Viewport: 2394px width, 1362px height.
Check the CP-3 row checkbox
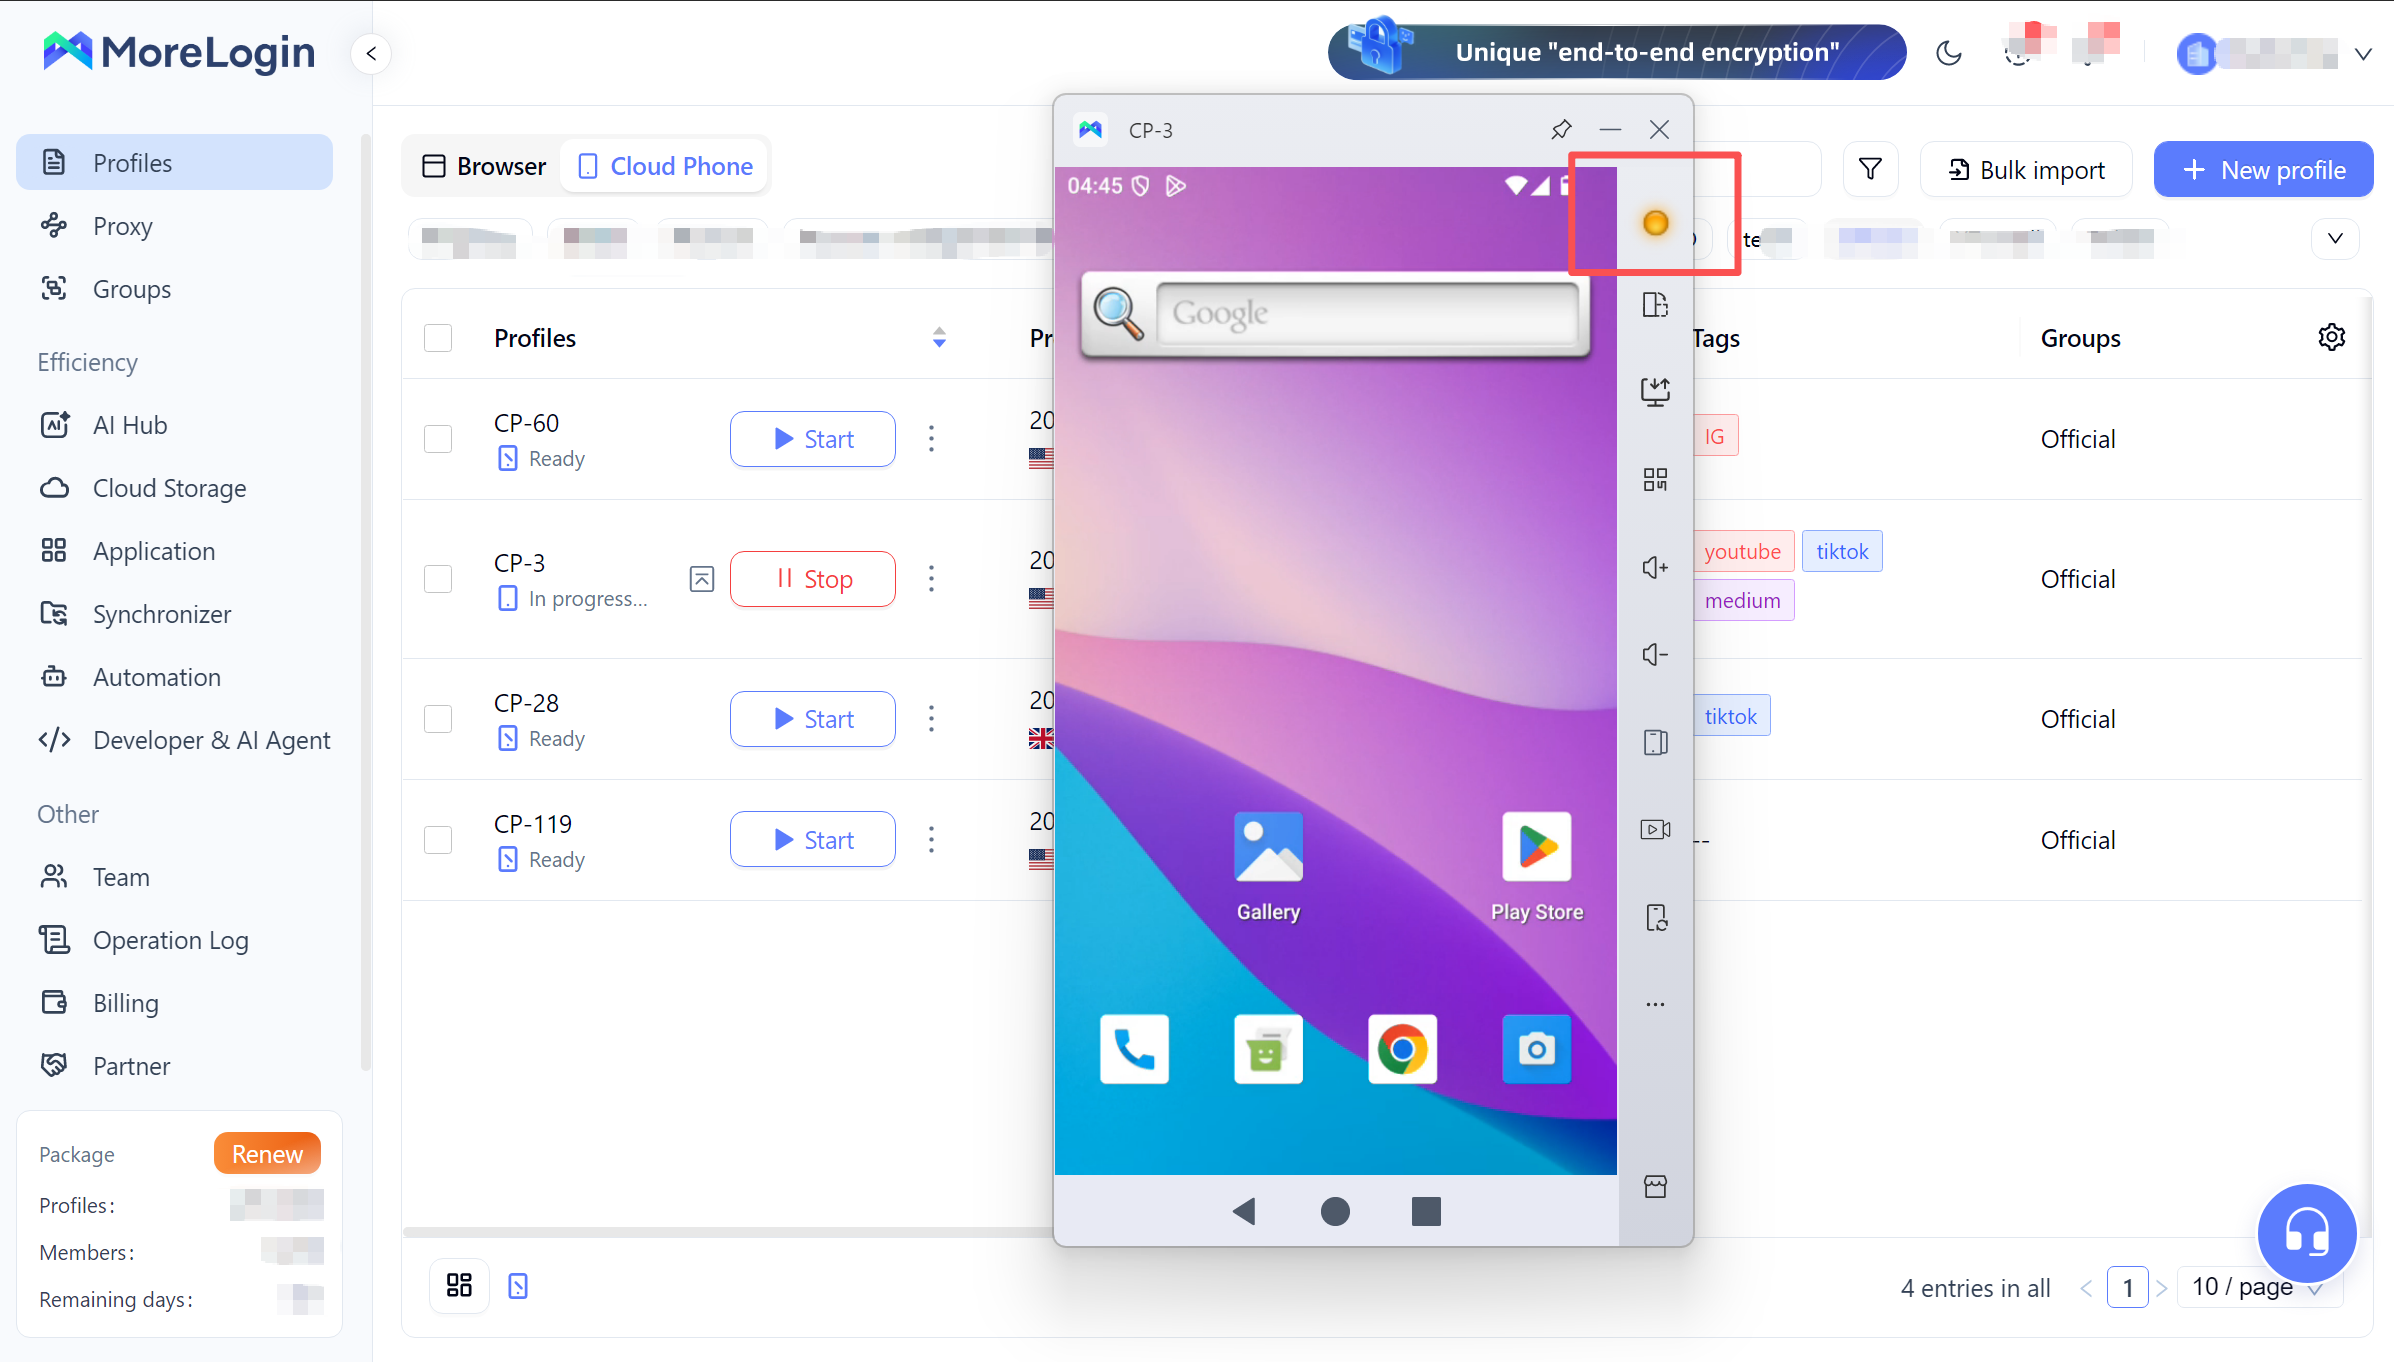coord(438,579)
